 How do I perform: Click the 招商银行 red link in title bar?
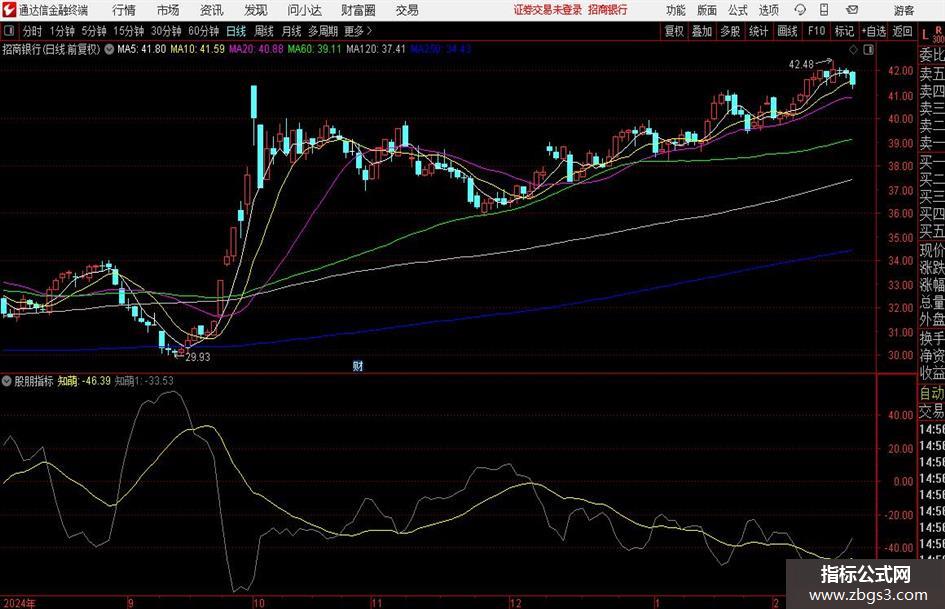608,10
